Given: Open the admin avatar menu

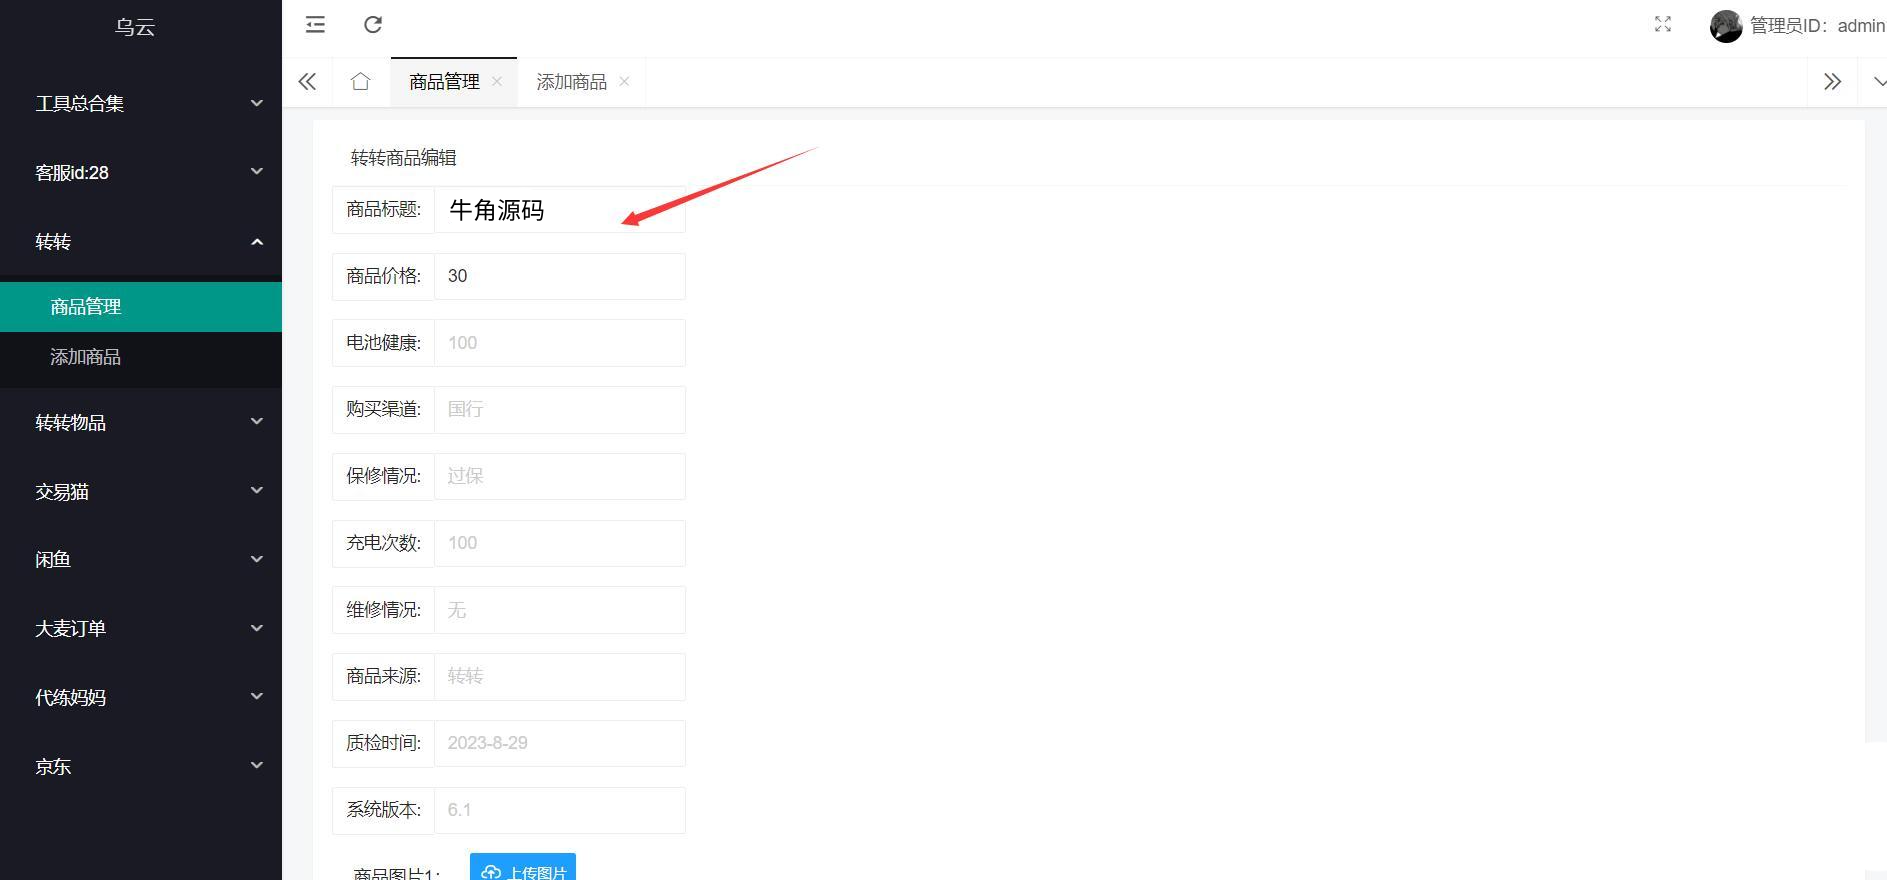Looking at the screenshot, I should pos(1726,26).
